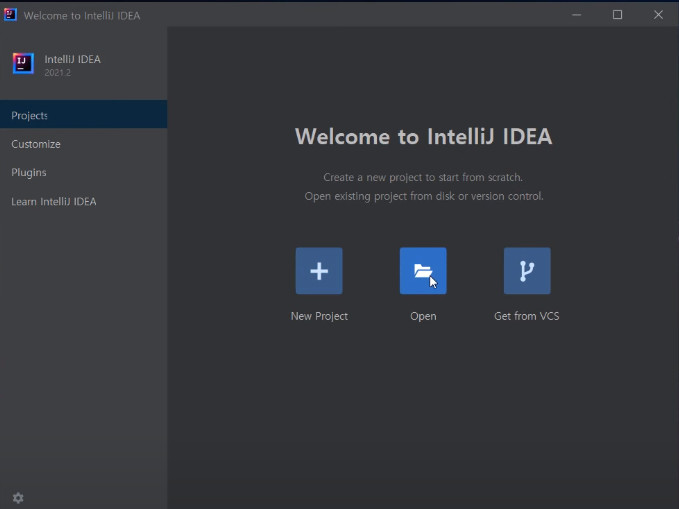The width and height of the screenshot is (679, 509).
Task: Go to Learn IntelliJ IDEA tab
Action: tap(84, 201)
